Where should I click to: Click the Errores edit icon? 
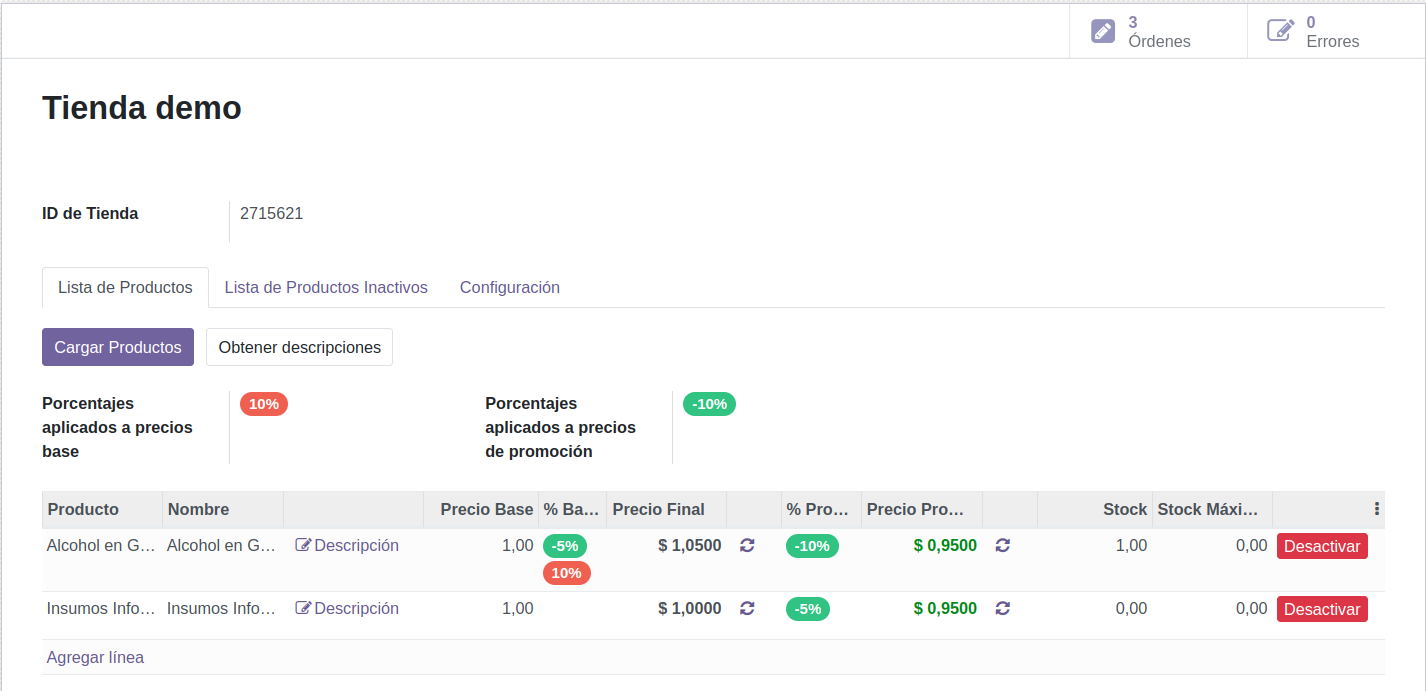[1280, 31]
